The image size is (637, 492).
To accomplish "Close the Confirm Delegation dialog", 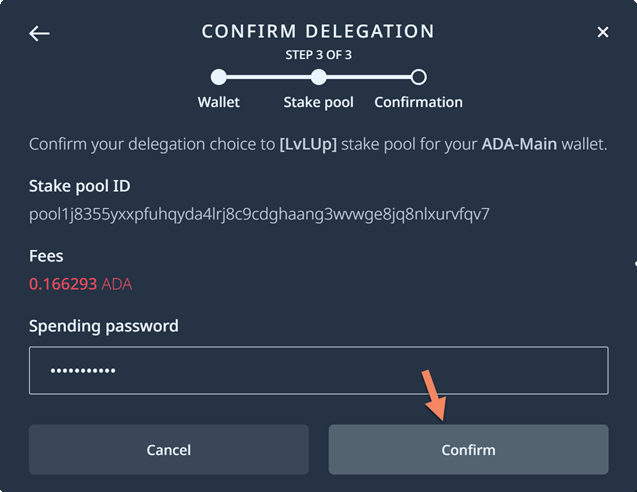I will pyautogui.click(x=603, y=33).
